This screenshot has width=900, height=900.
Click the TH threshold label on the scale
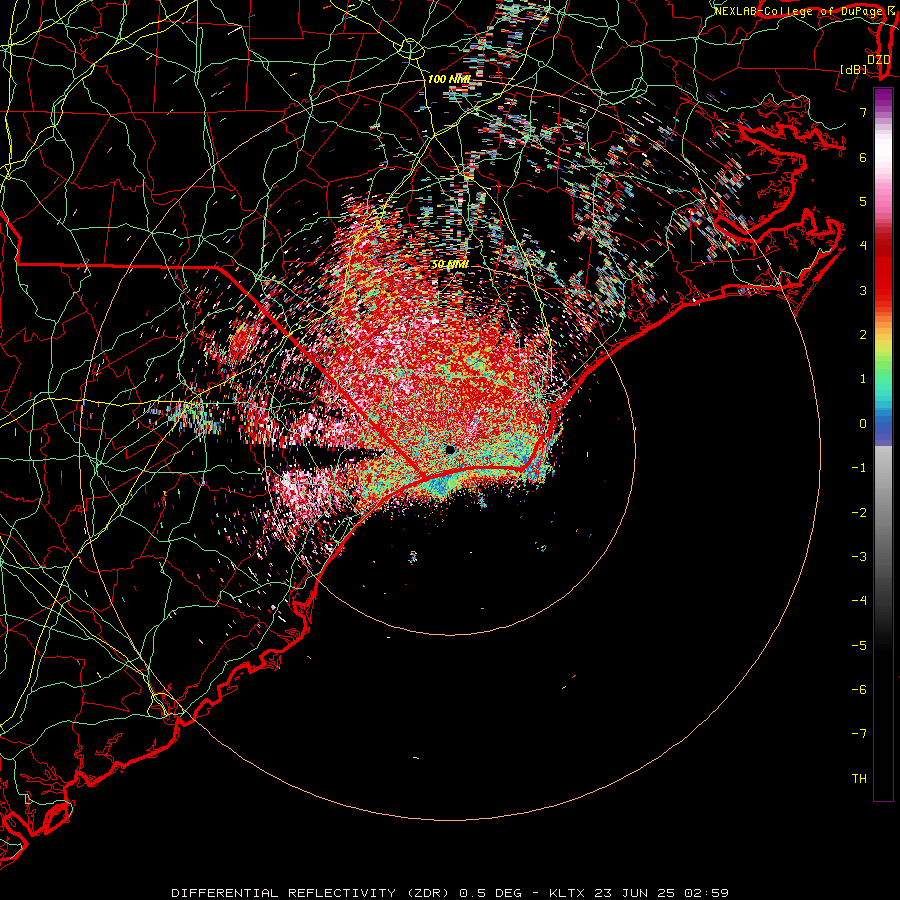(x=859, y=779)
